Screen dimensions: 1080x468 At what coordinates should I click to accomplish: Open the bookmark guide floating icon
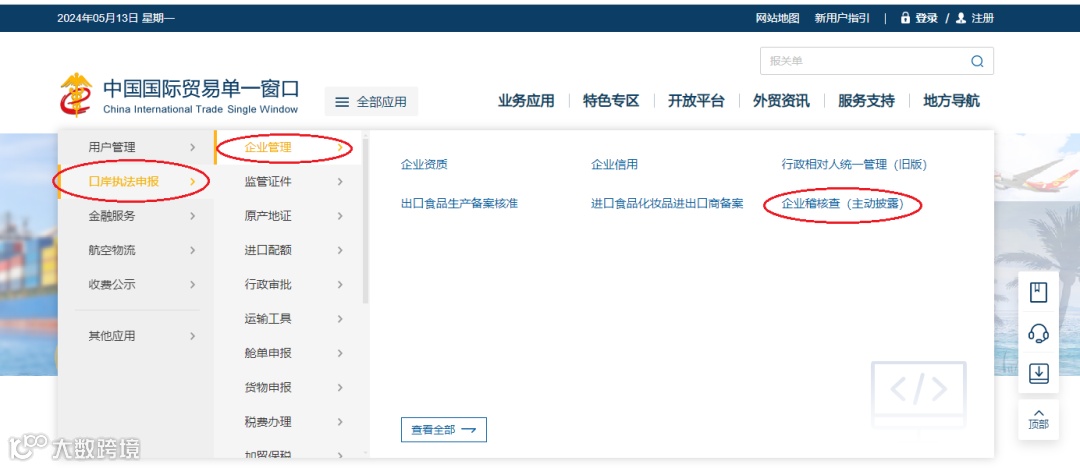(x=1038, y=292)
